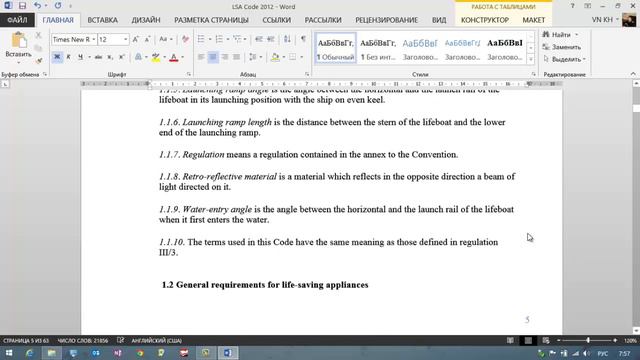
Task: Clear all formatting with the eraser icon
Action: (185, 39)
